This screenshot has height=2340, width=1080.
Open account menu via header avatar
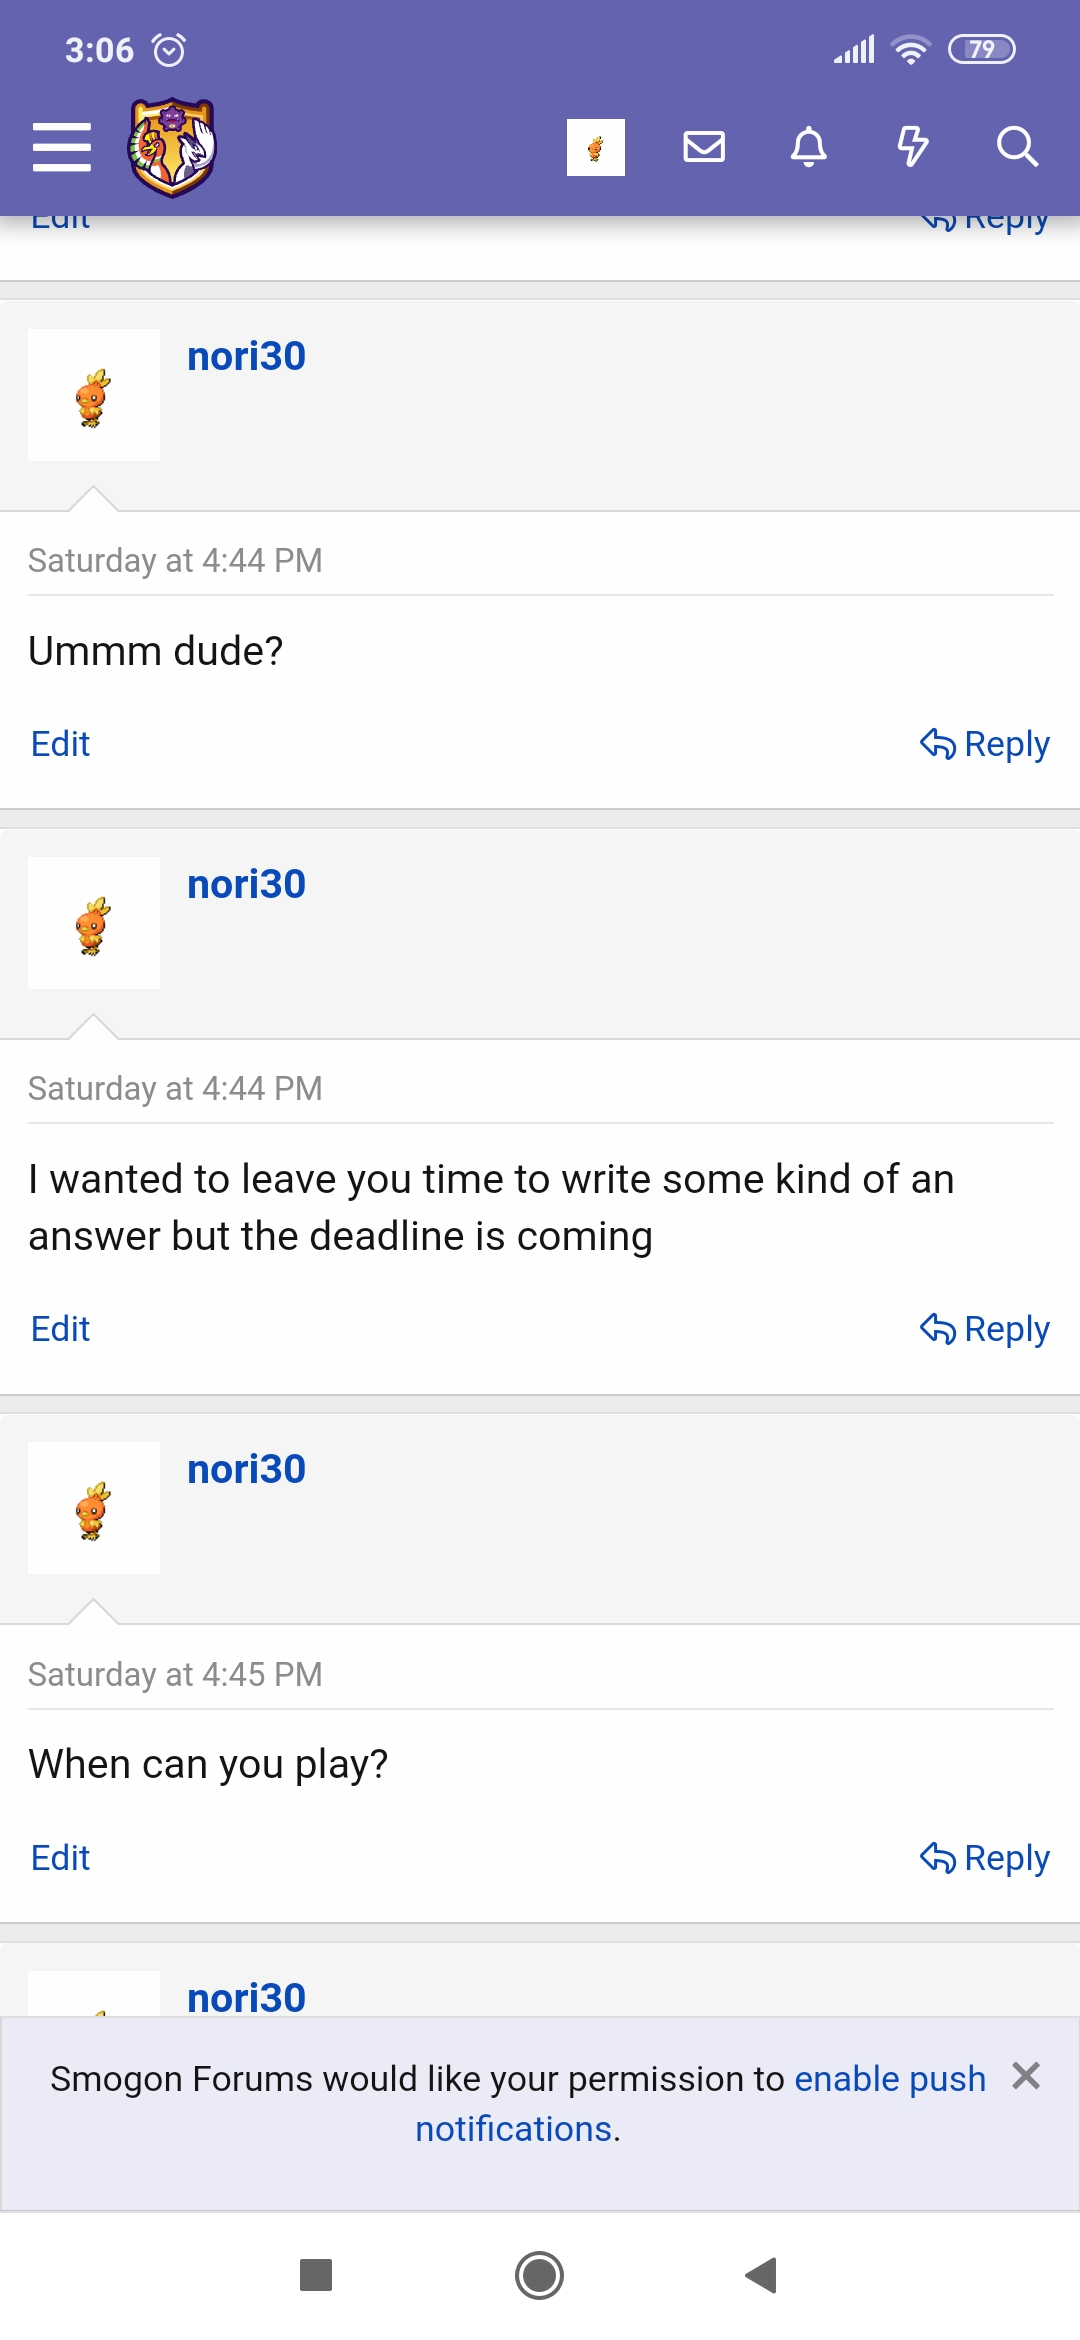point(595,147)
